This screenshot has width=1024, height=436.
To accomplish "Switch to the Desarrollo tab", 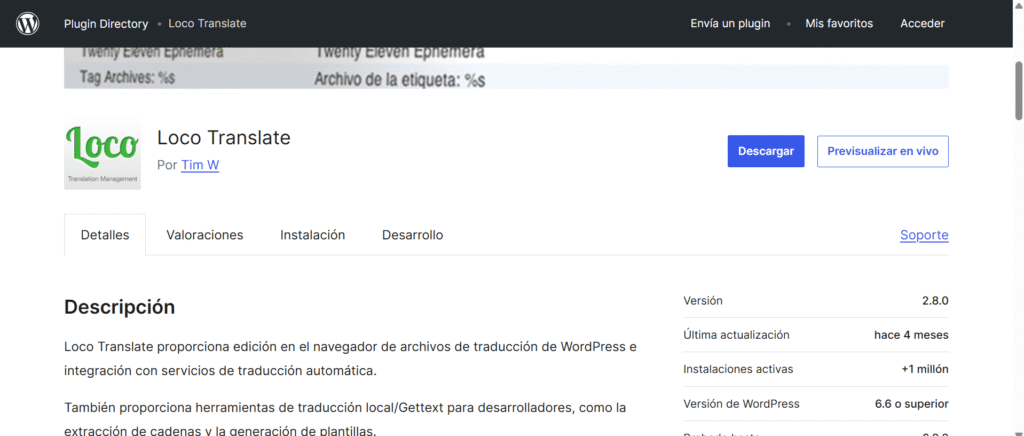I will [x=413, y=235].
